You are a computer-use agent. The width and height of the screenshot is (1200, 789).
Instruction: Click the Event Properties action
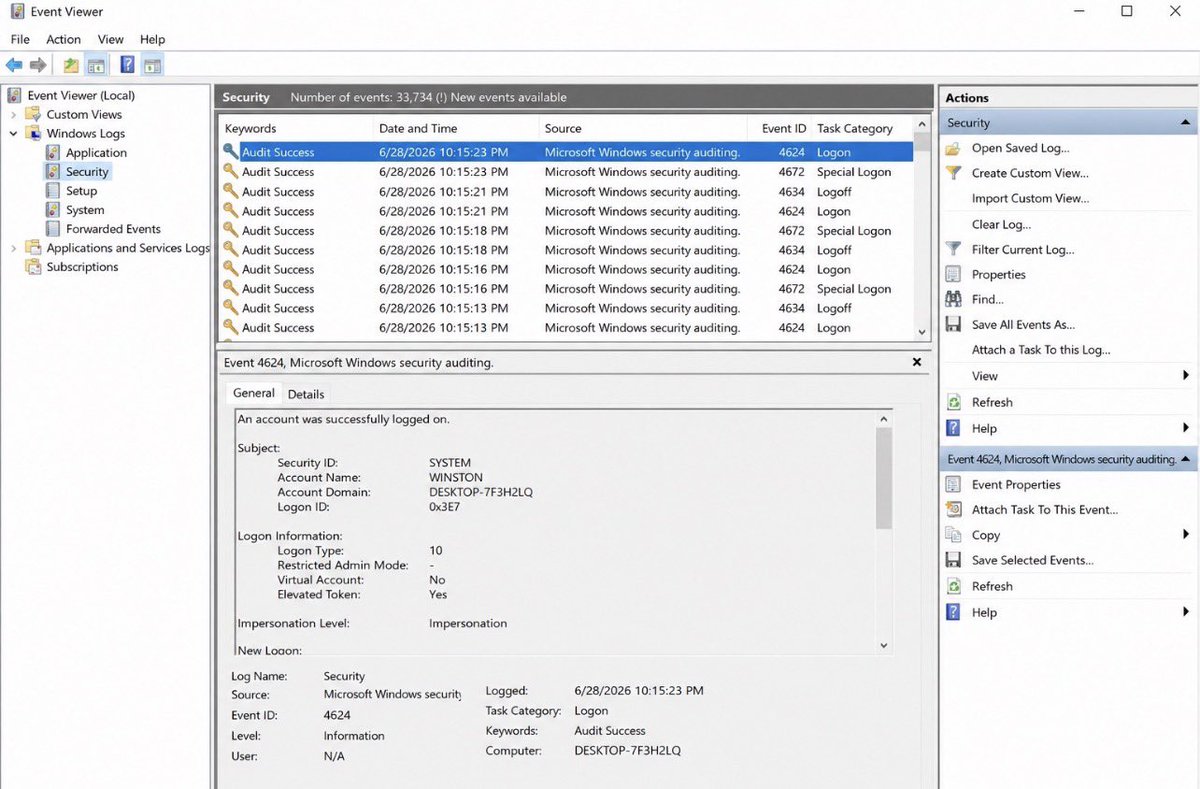pos(1016,484)
